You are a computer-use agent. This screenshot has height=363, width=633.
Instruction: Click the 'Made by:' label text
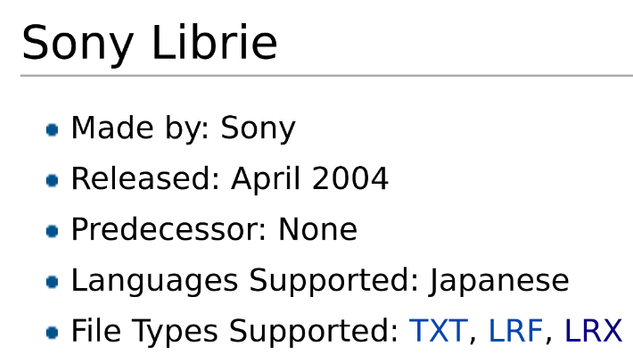pyautogui.click(x=140, y=128)
